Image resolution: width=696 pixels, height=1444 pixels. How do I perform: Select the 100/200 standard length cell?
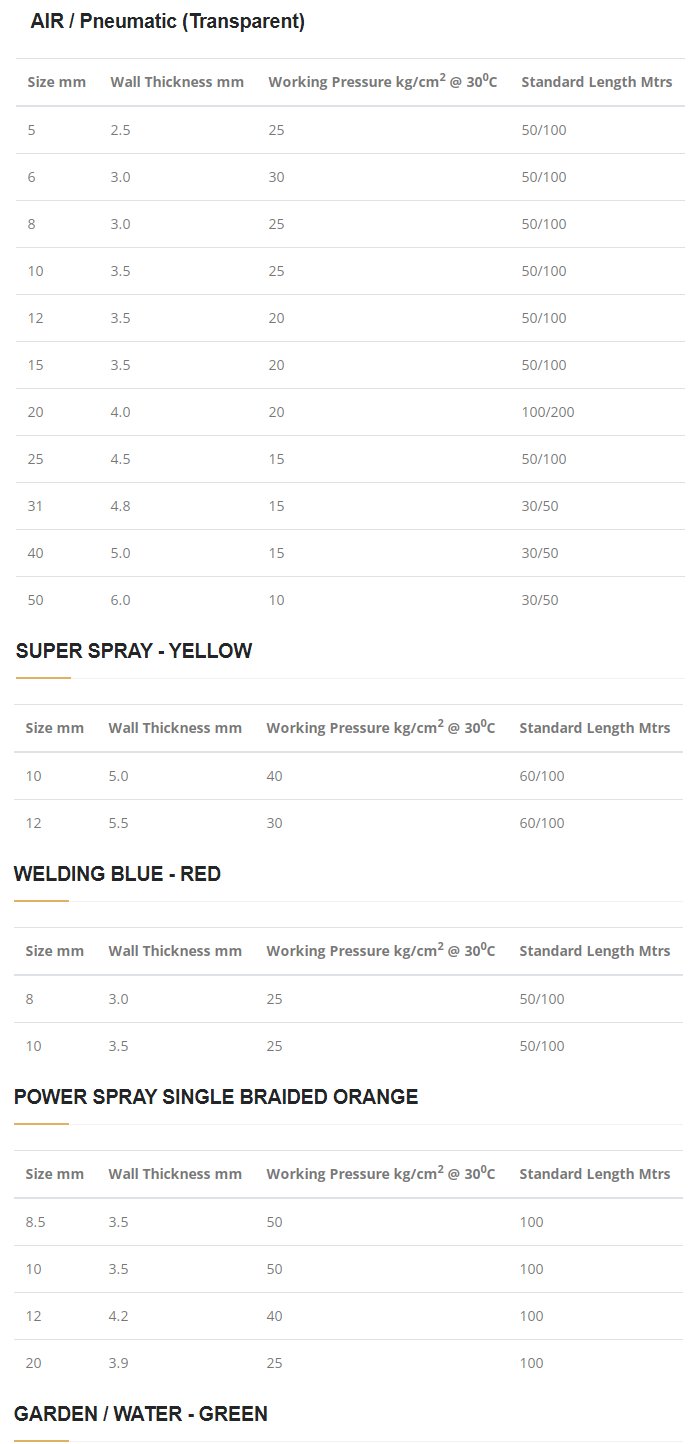(x=548, y=412)
